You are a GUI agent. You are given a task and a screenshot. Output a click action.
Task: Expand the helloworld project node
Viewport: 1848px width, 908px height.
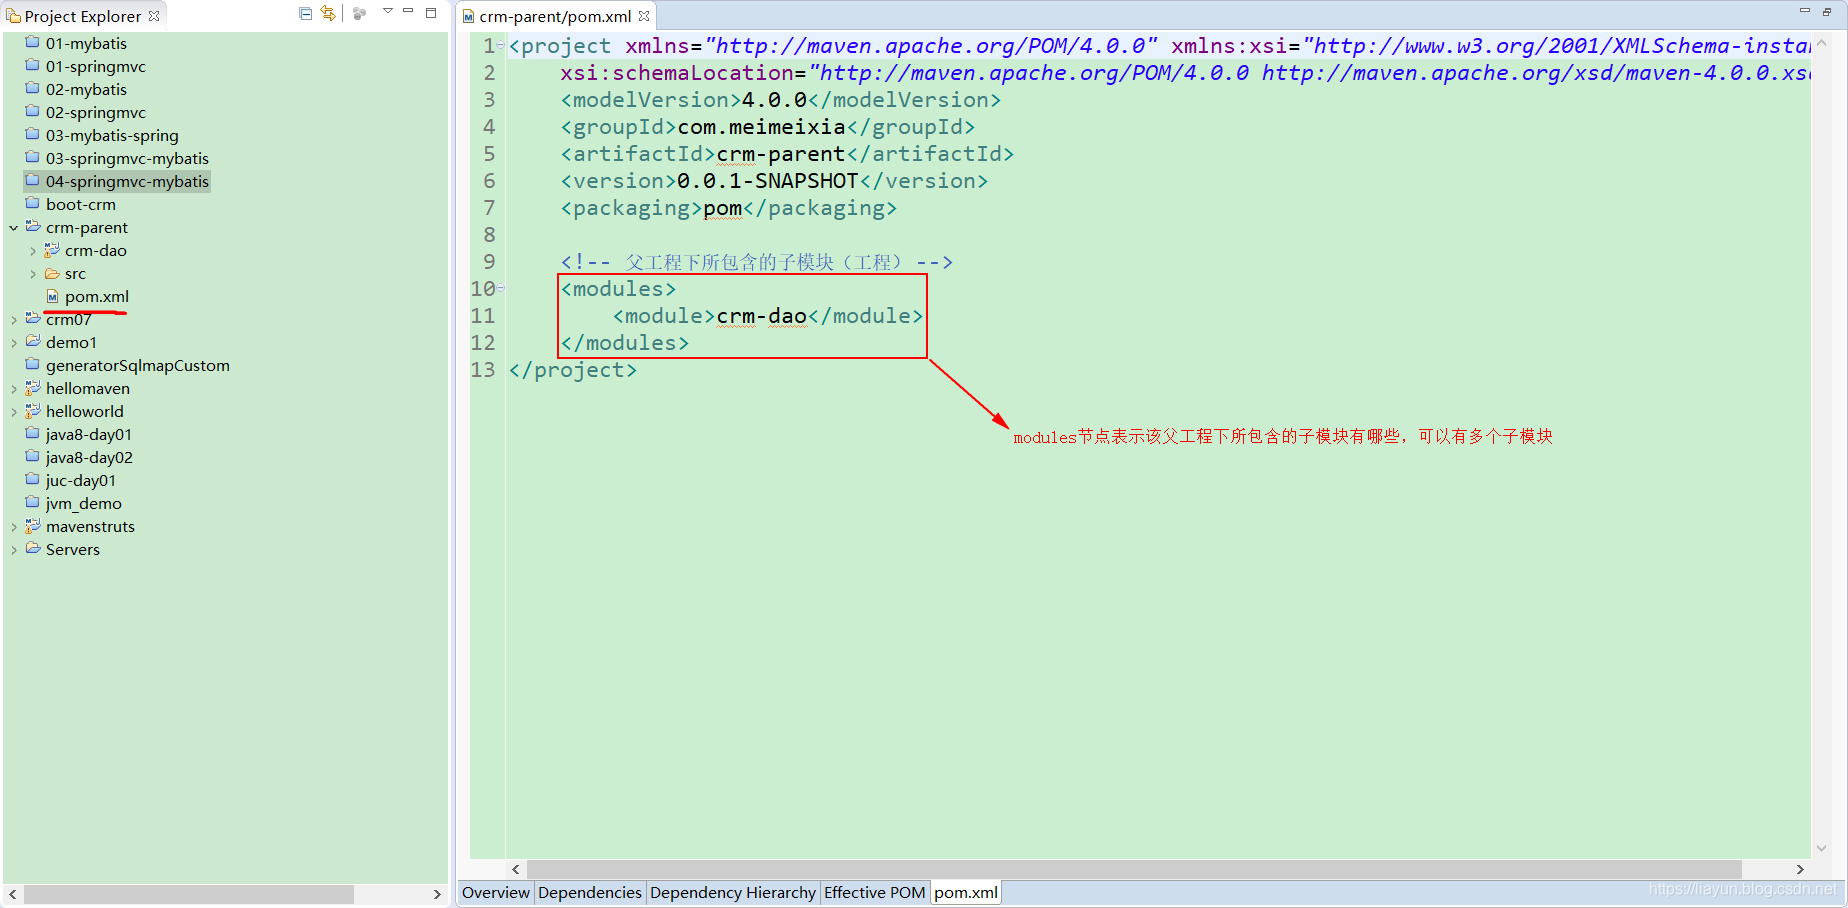[14, 412]
